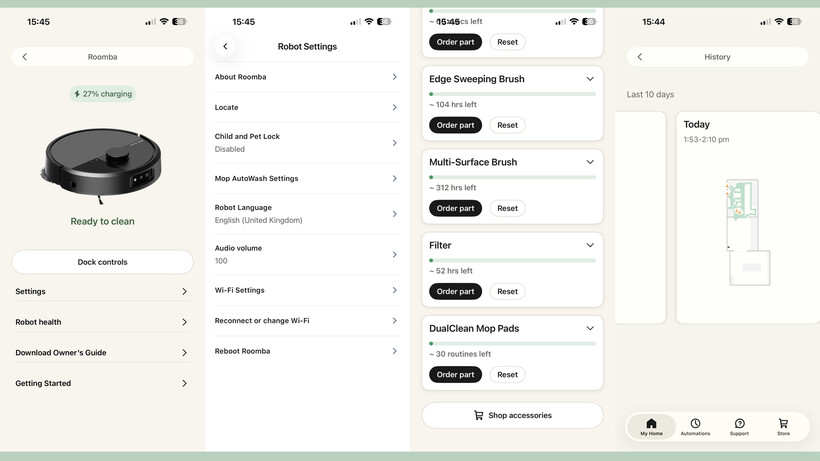Expand the Edge Sweeping Brush card
The height and width of the screenshot is (461, 820).
(590, 79)
